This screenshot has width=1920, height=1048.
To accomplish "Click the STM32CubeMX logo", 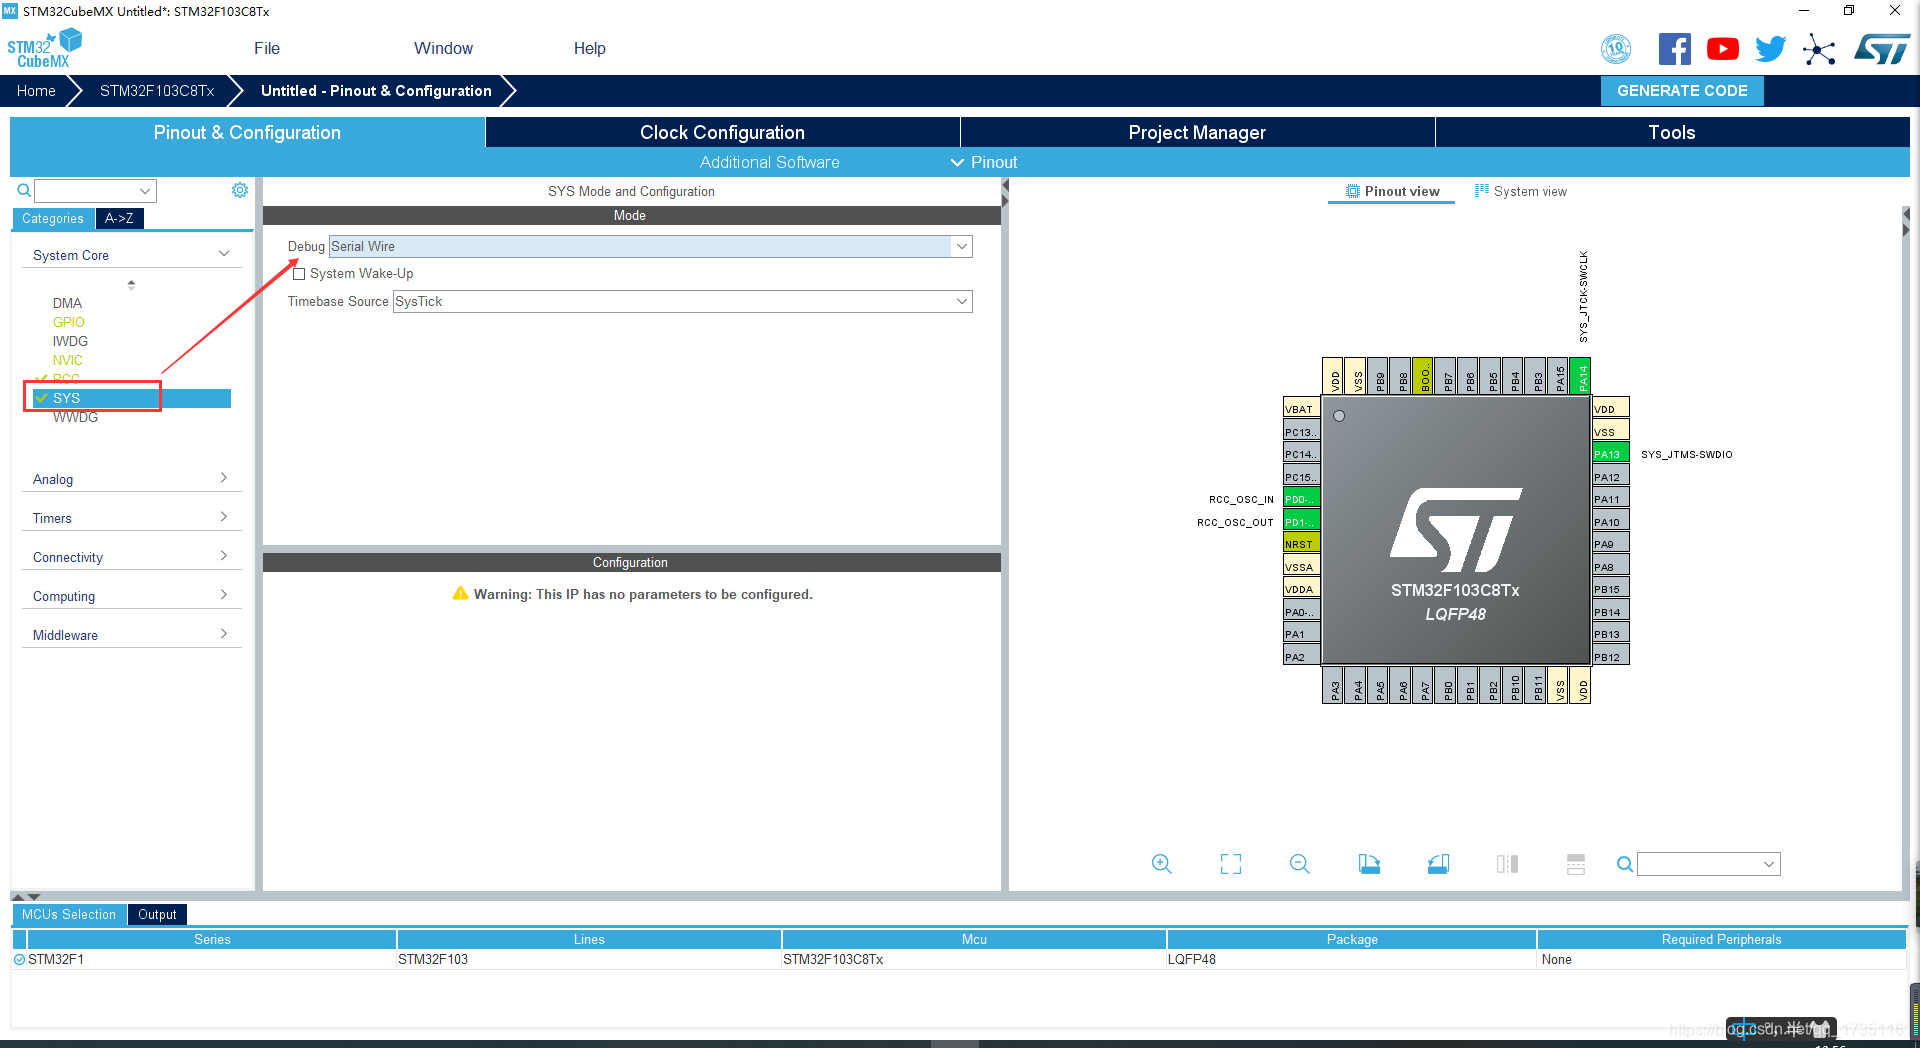I will coord(44,48).
